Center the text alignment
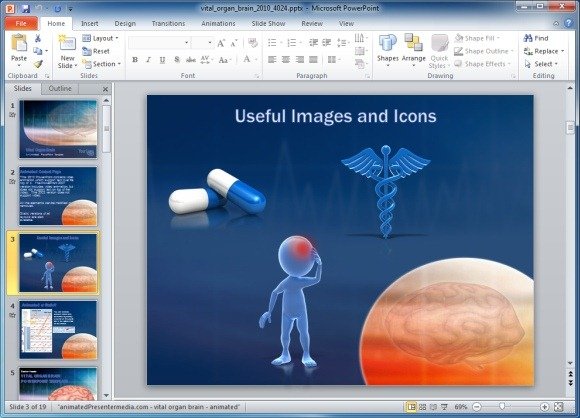The image size is (580, 418). (286, 60)
